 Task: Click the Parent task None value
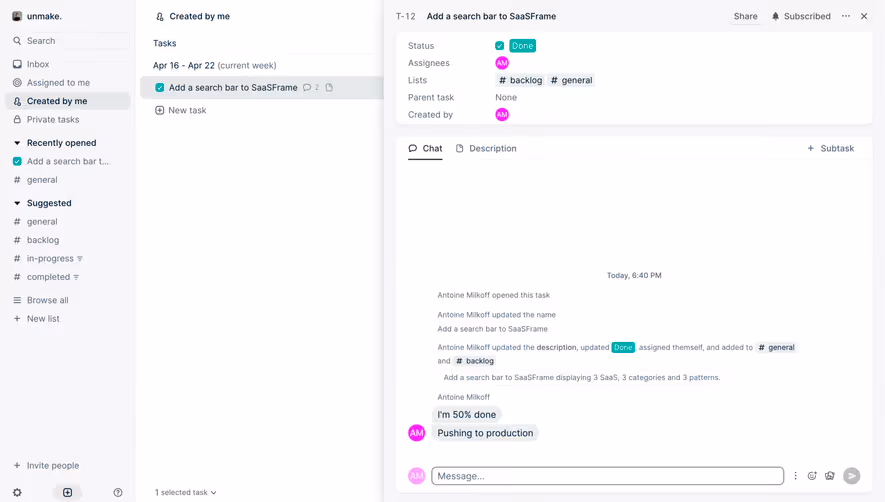click(506, 98)
